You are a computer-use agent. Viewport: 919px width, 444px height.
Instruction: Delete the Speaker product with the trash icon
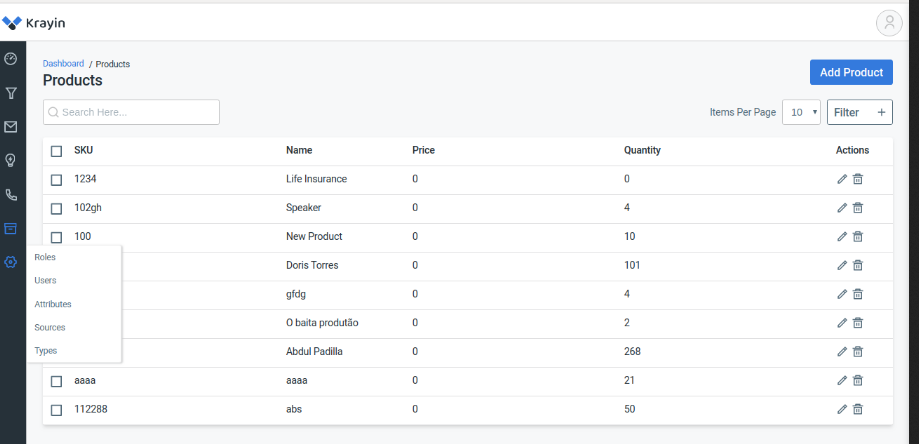point(857,207)
